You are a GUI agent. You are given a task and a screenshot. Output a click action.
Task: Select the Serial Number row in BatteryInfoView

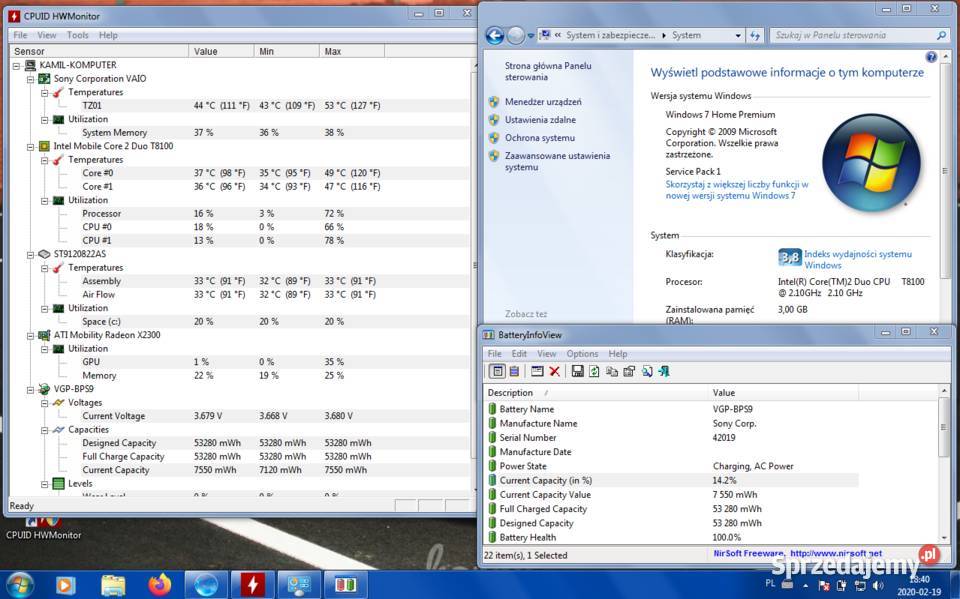tap(671, 438)
